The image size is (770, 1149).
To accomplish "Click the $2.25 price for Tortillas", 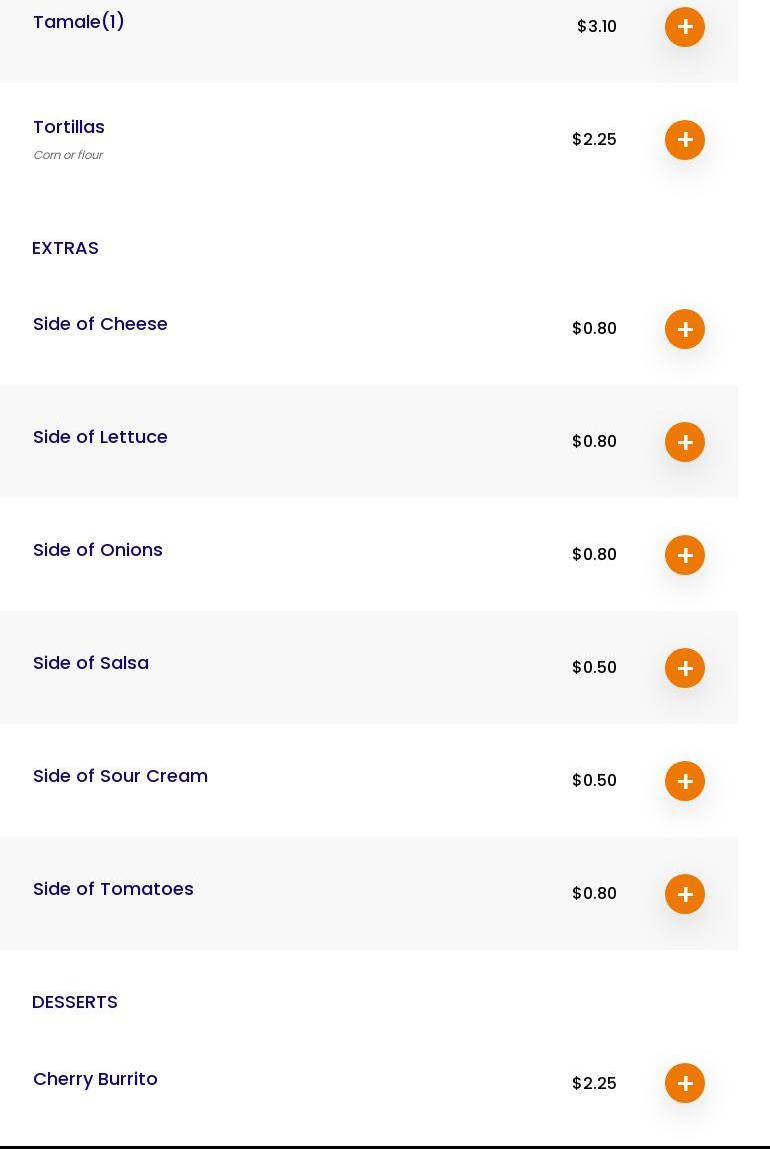I will click(x=594, y=139).
